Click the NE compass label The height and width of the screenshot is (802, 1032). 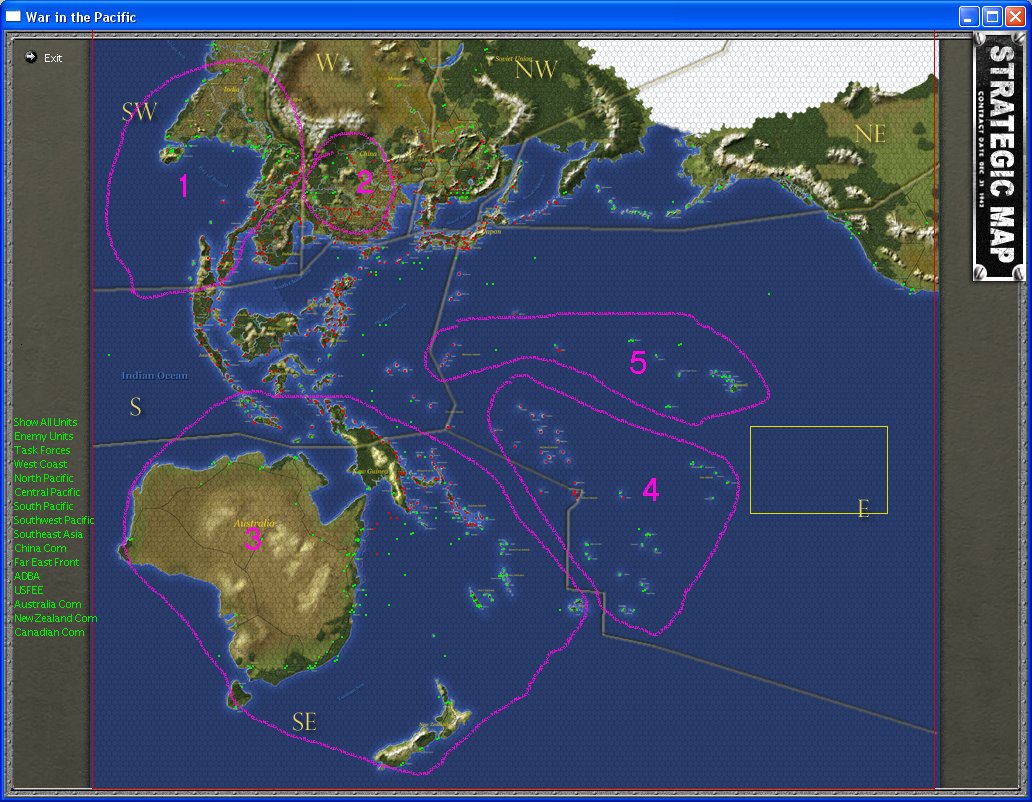tap(869, 134)
